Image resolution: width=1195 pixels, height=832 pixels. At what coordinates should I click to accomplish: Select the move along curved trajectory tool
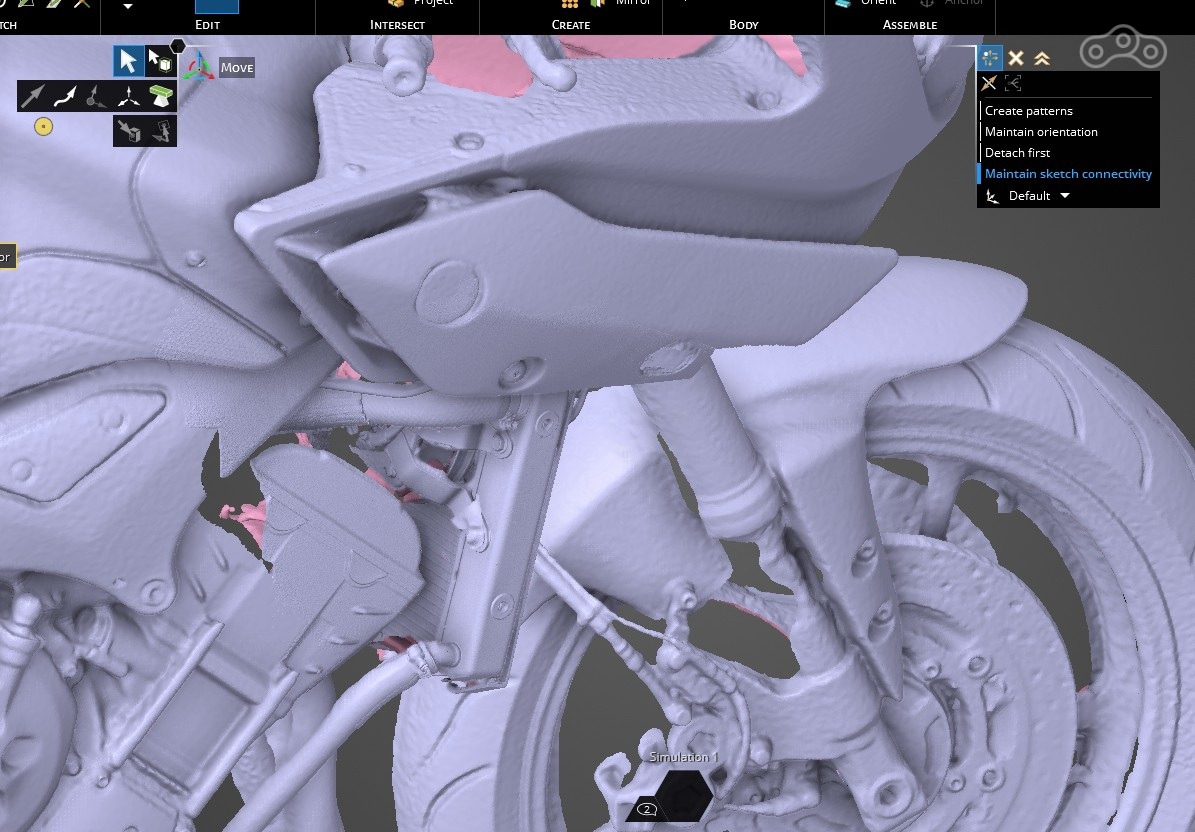click(x=65, y=96)
